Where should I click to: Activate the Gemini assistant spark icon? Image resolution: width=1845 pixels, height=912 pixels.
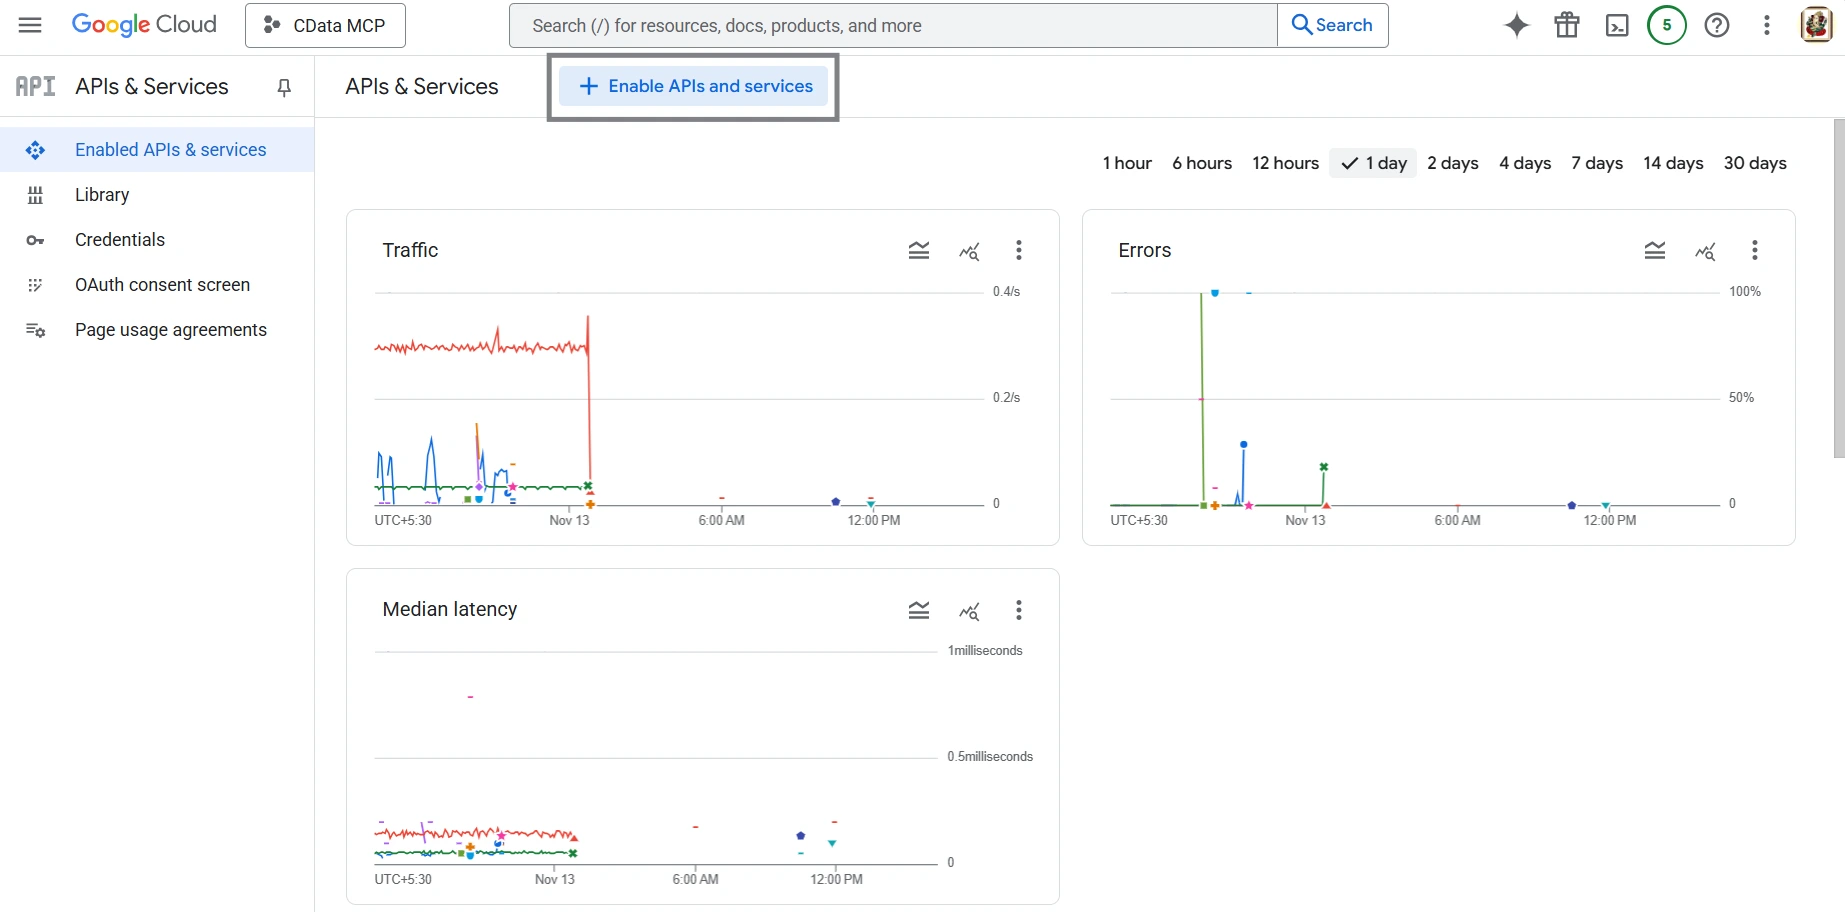[x=1516, y=25]
